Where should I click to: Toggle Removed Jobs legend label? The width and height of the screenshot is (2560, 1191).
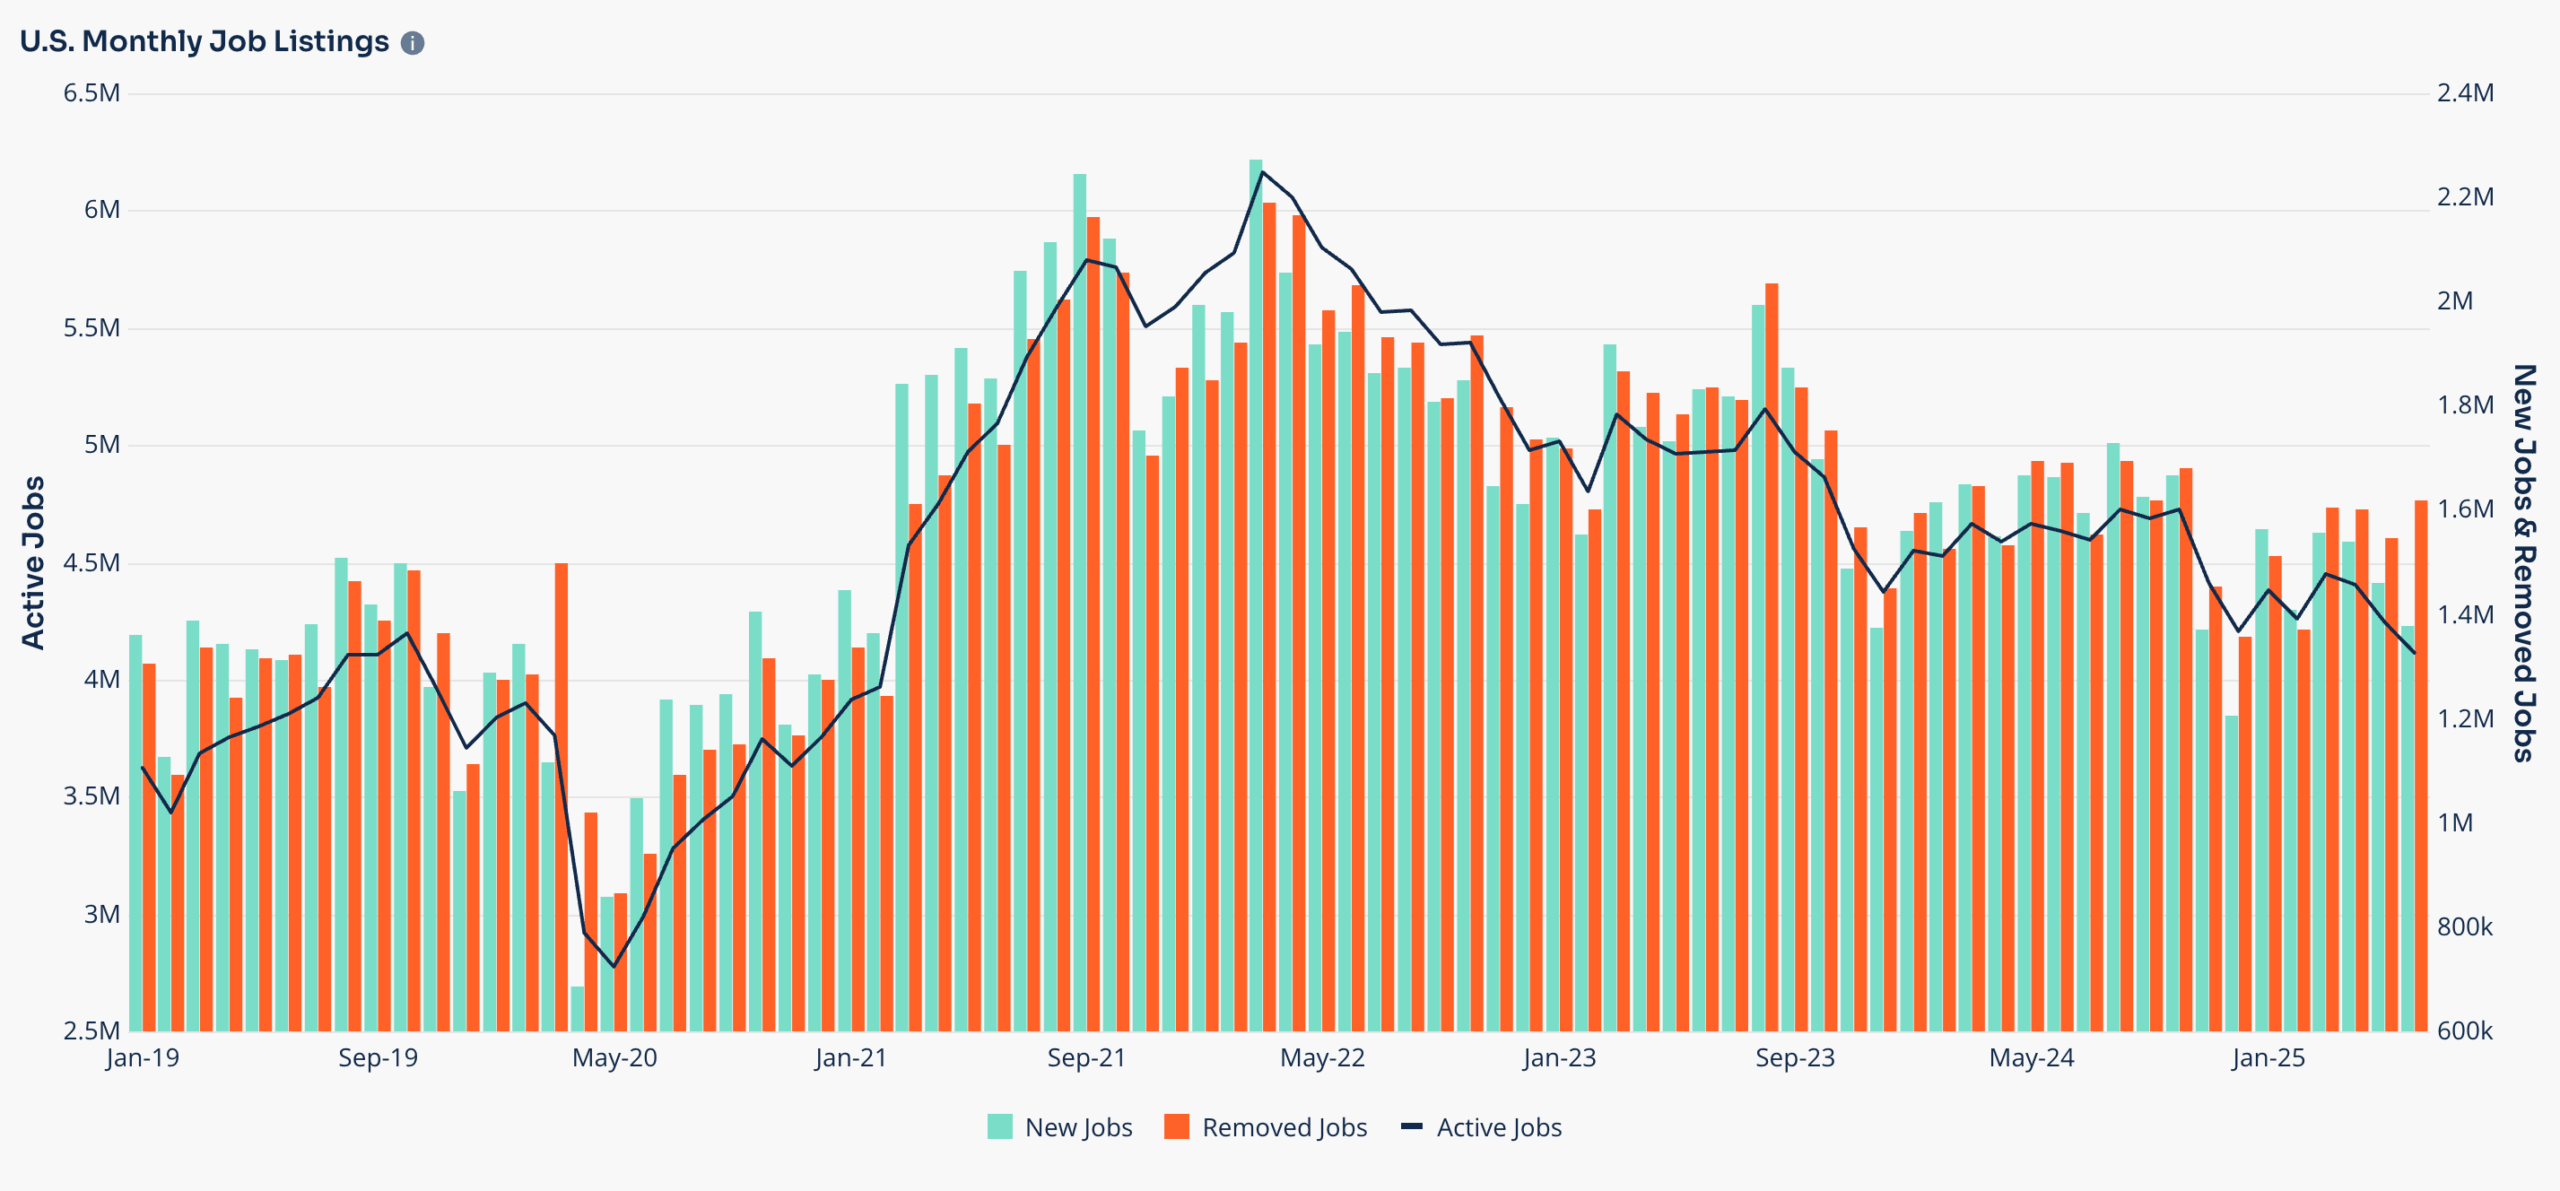point(1284,1128)
